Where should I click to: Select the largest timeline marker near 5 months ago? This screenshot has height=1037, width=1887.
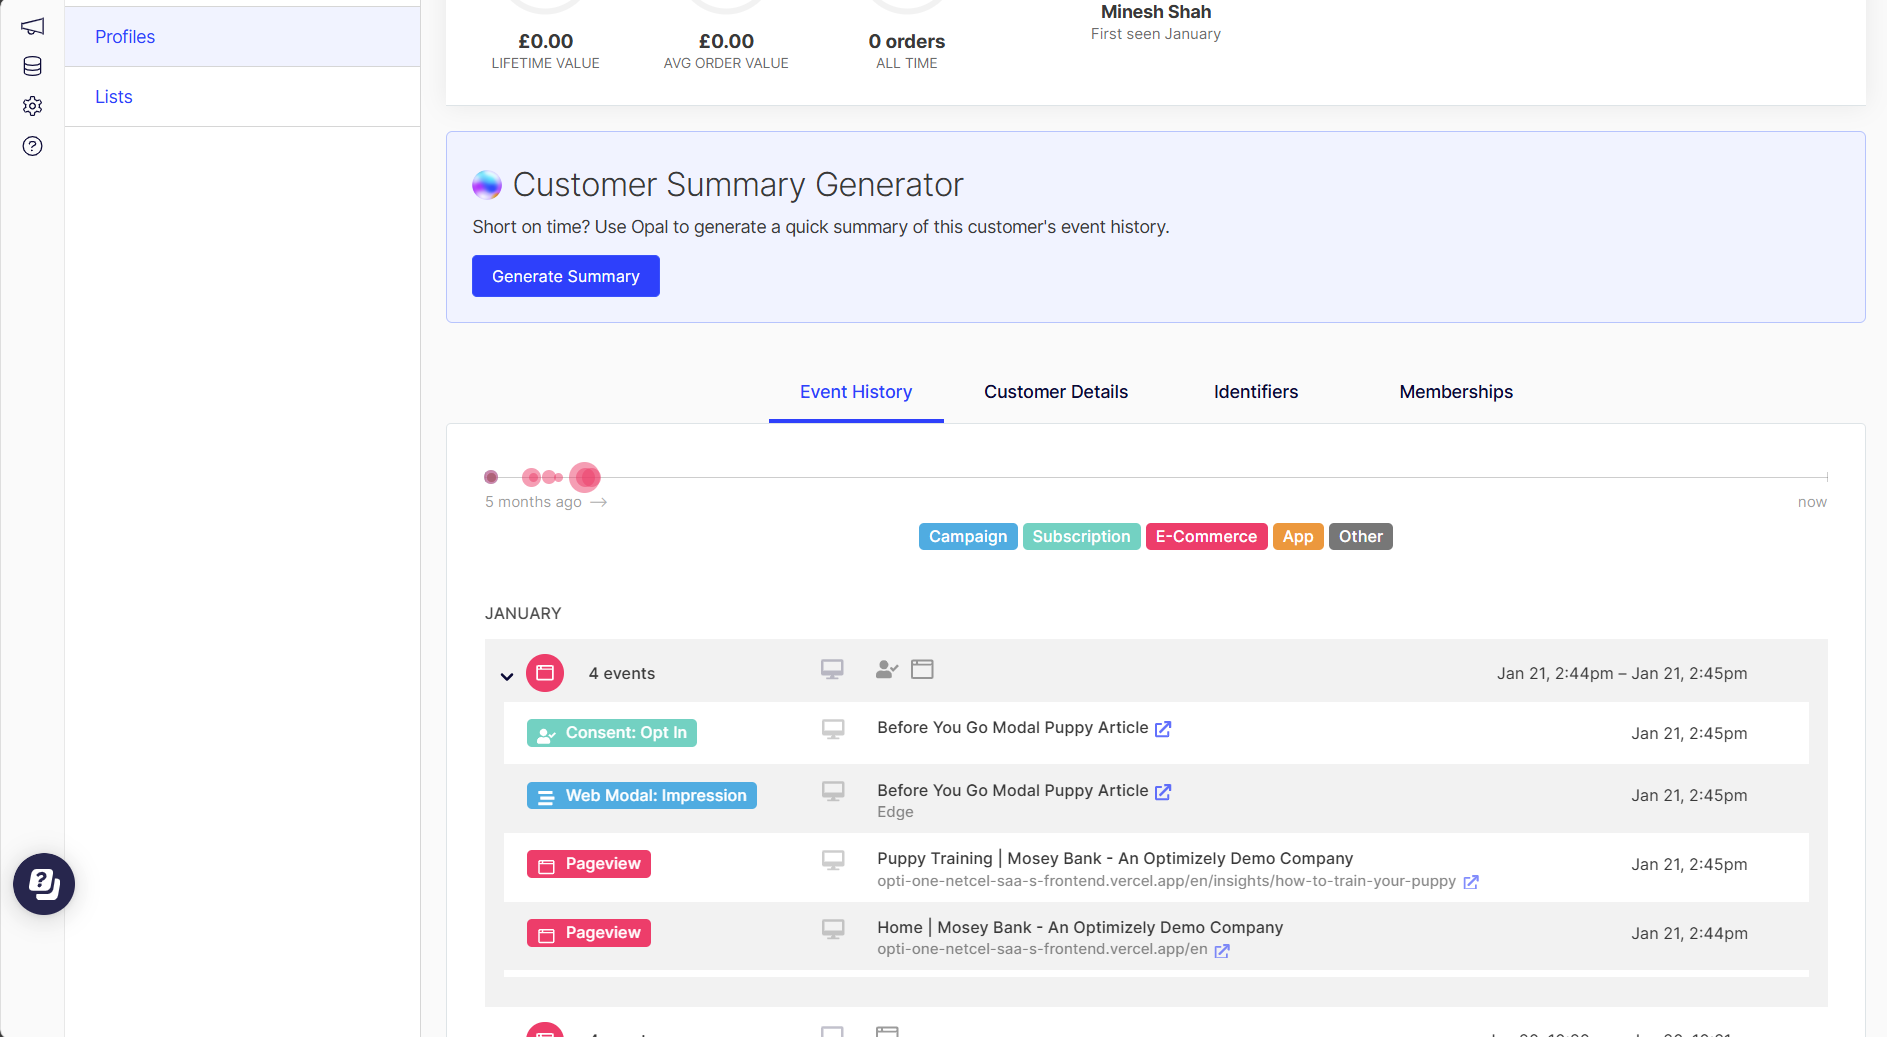586,477
